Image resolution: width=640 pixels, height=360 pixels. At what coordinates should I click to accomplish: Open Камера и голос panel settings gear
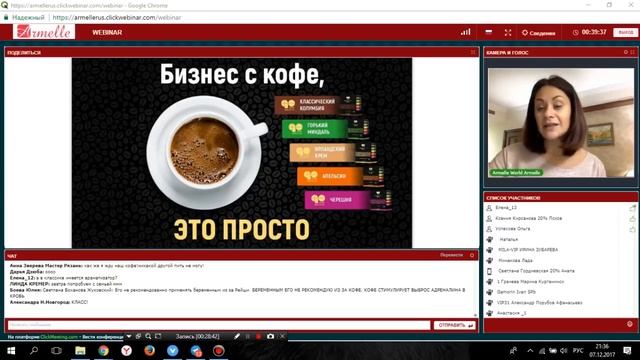[626, 52]
